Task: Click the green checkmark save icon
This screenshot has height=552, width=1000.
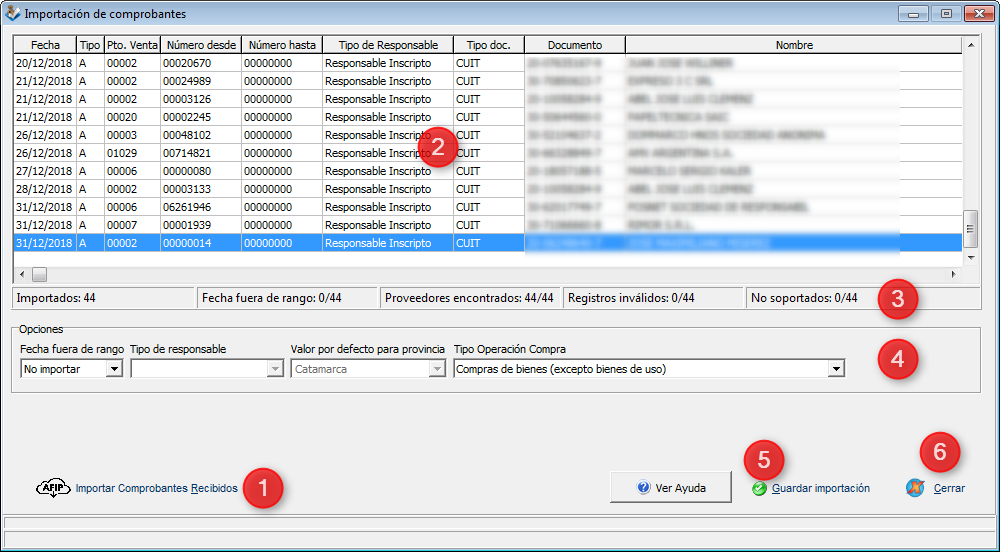Action: point(759,489)
